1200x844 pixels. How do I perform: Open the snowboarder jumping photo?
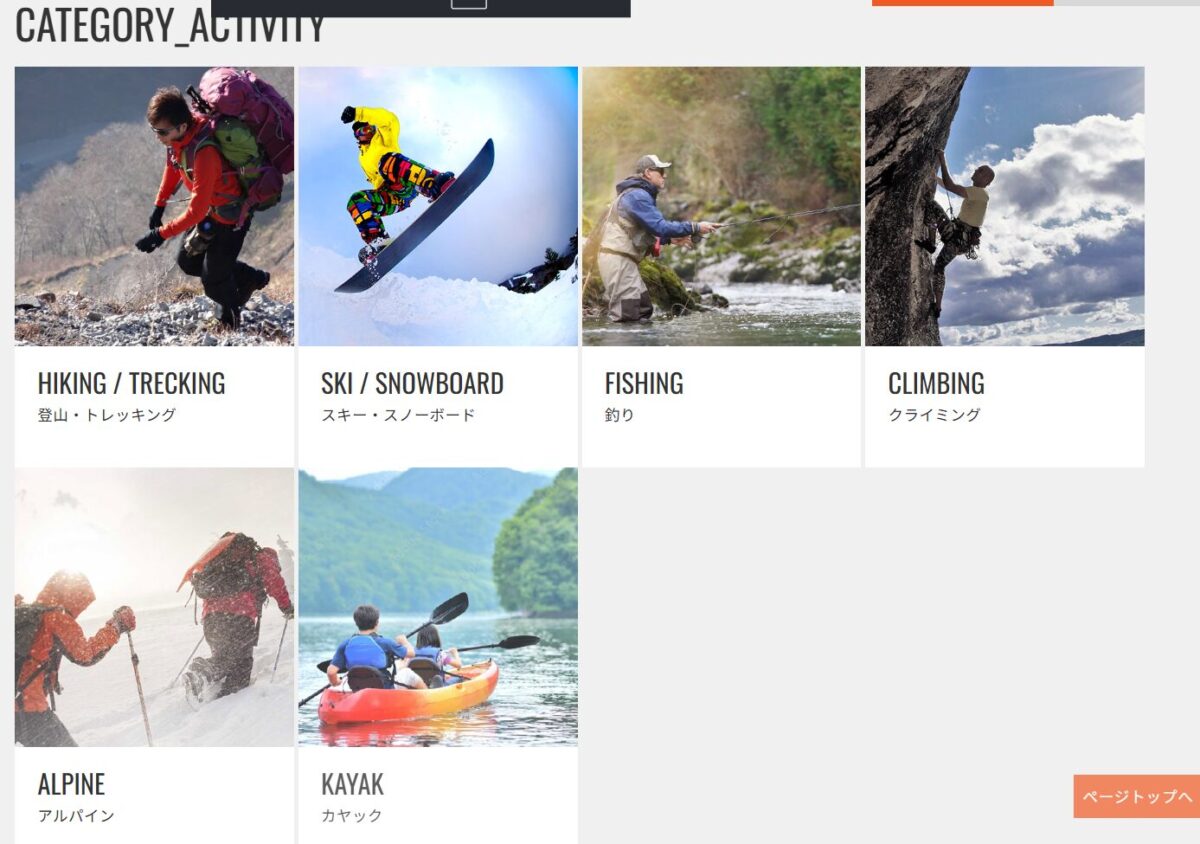coord(438,206)
